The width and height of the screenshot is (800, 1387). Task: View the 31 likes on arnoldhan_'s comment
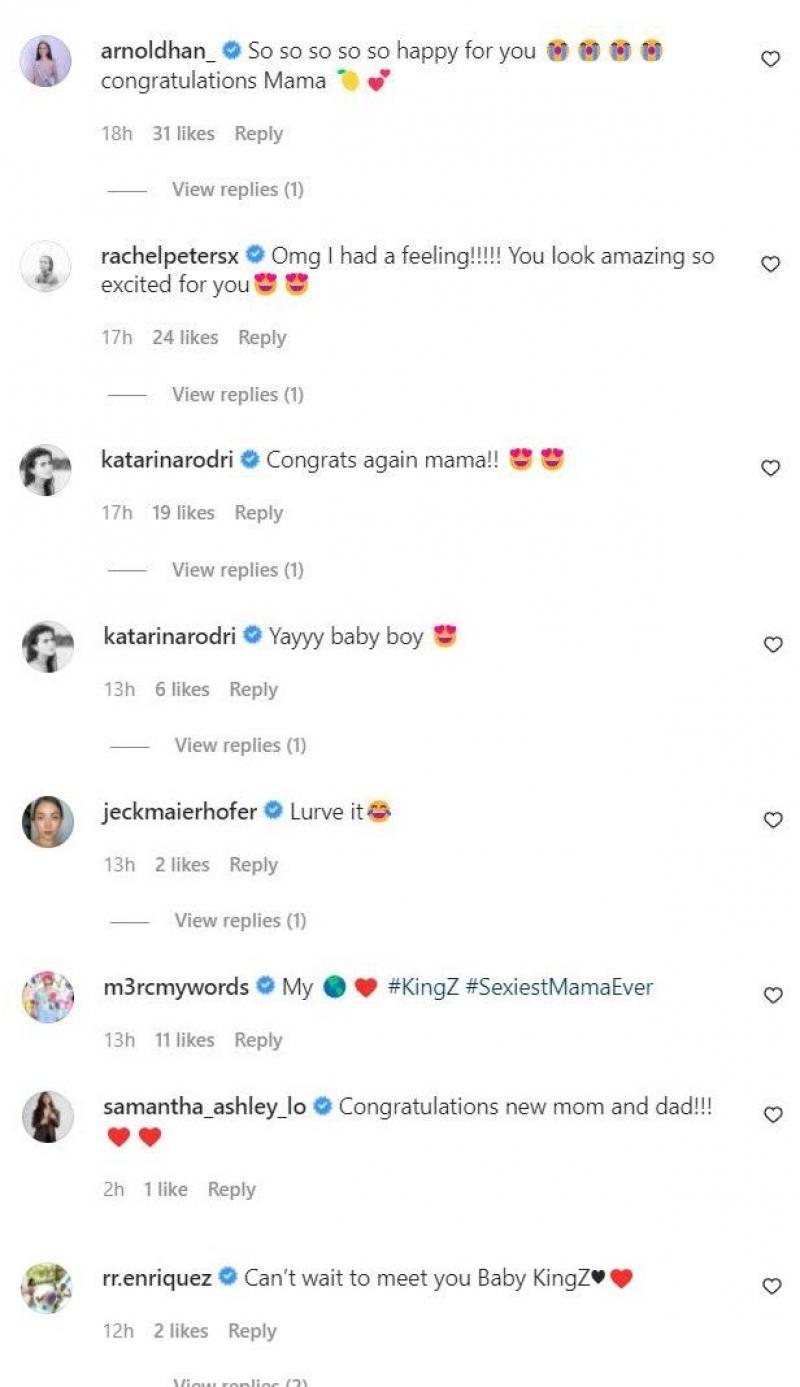pos(183,133)
